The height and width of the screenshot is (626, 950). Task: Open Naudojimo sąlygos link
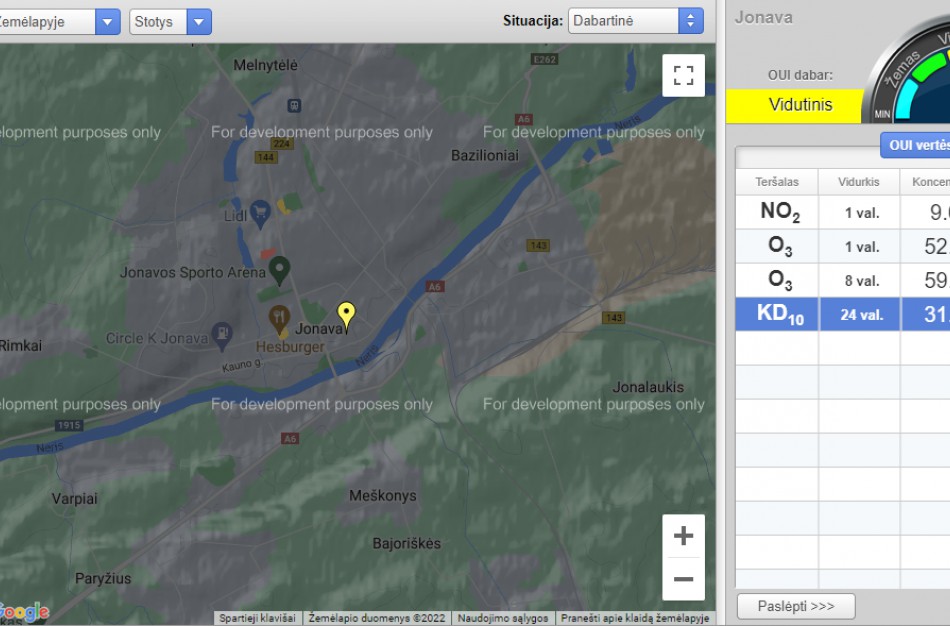(504, 619)
